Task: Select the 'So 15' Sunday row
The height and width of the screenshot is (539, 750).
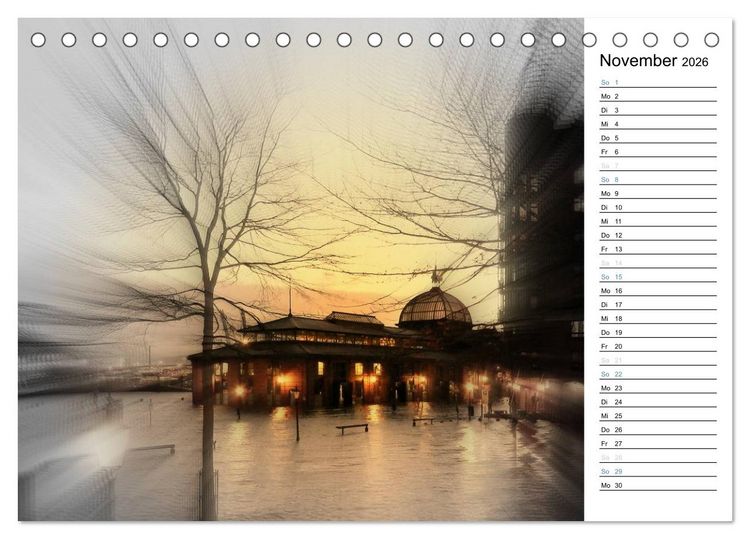Action: [x=658, y=276]
